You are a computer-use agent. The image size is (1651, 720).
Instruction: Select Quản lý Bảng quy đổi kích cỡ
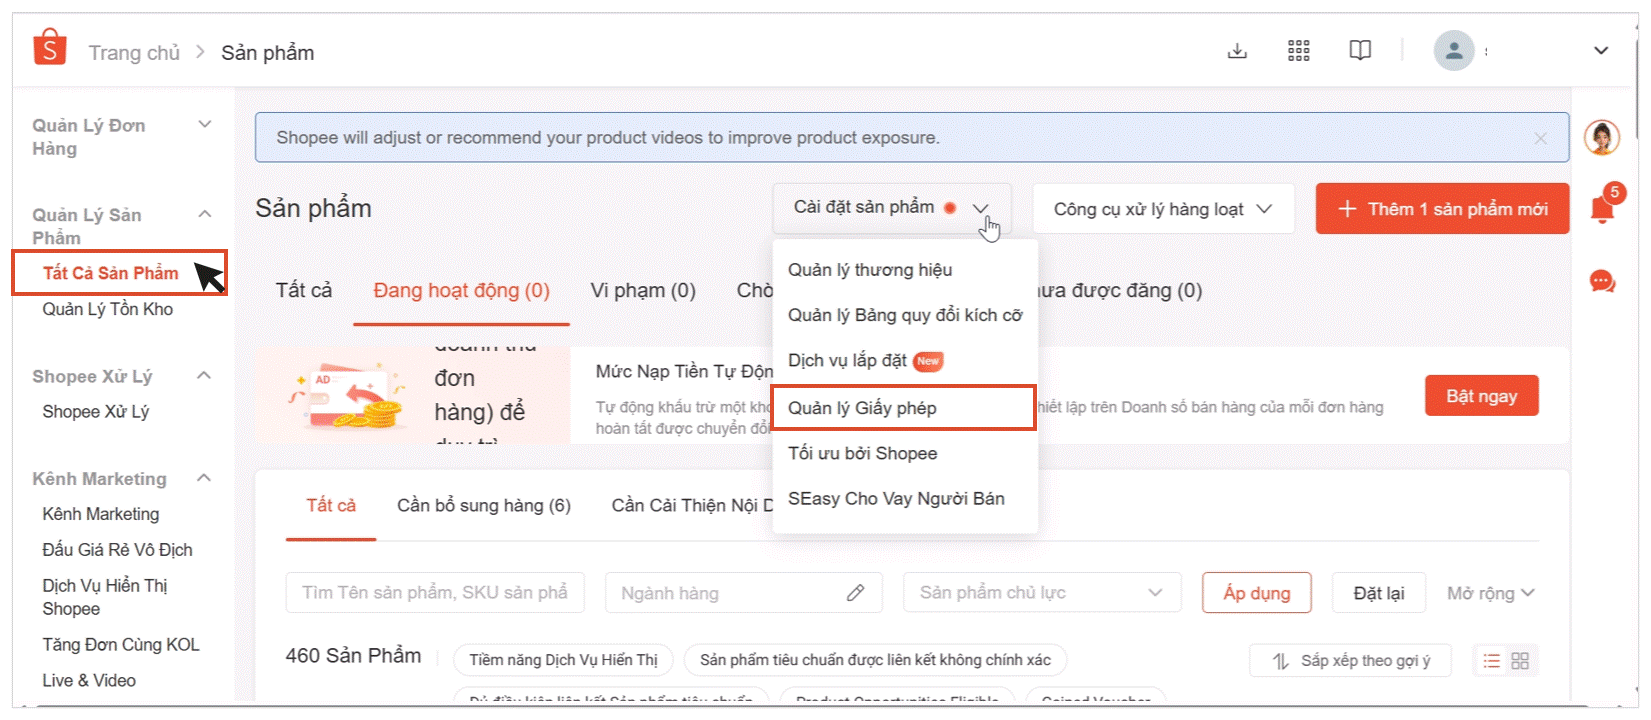905,315
